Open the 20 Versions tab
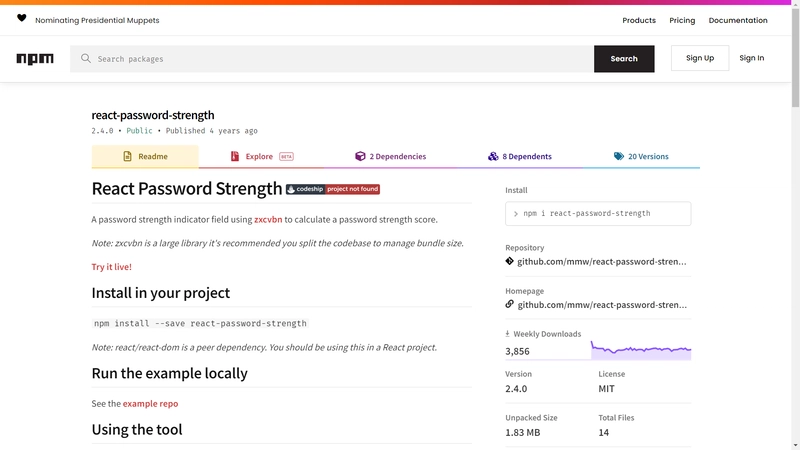Image resolution: width=800 pixels, height=450 pixels. pyautogui.click(x=641, y=157)
